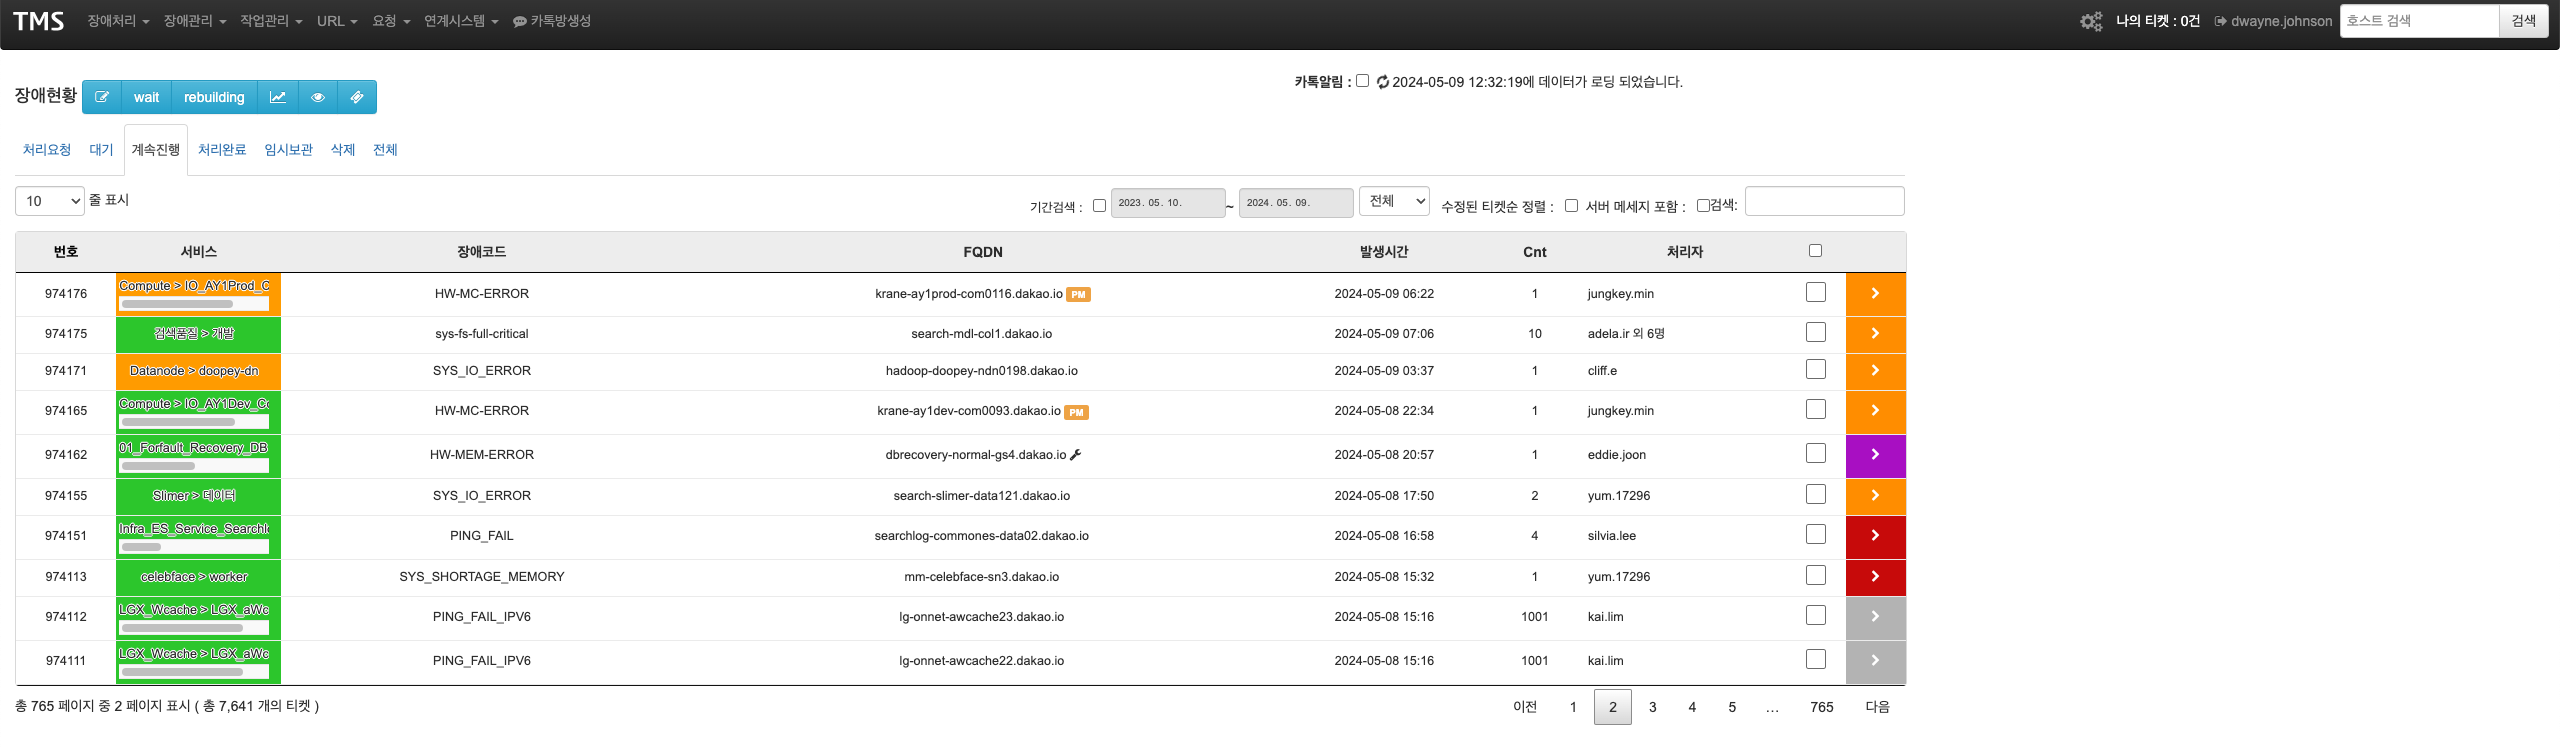The height and width of the screenshot is (747, 2560).
Task: Click the ticket icon button
Action: (x=357, y=97)
